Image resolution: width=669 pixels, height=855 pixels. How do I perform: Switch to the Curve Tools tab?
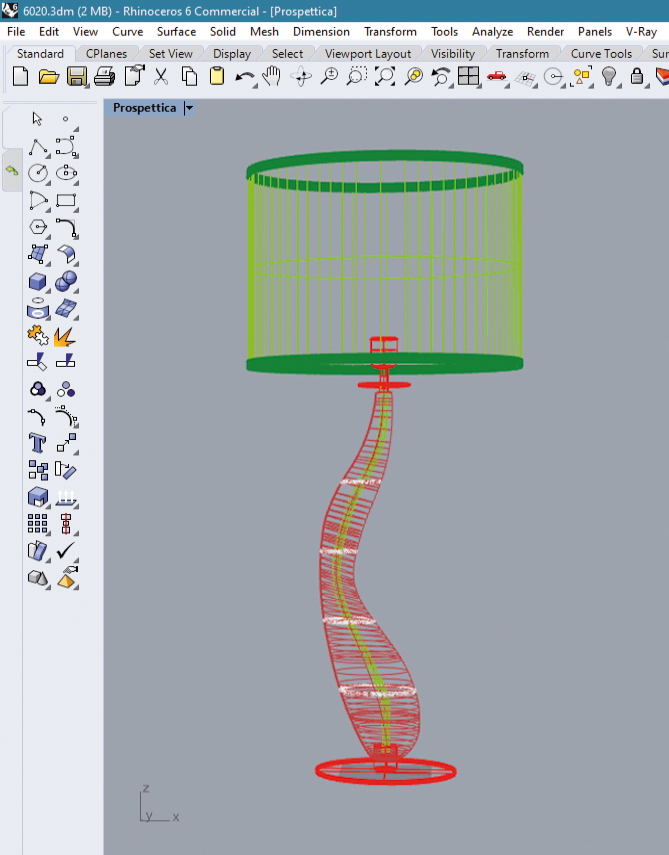click(x=601, y=54)
